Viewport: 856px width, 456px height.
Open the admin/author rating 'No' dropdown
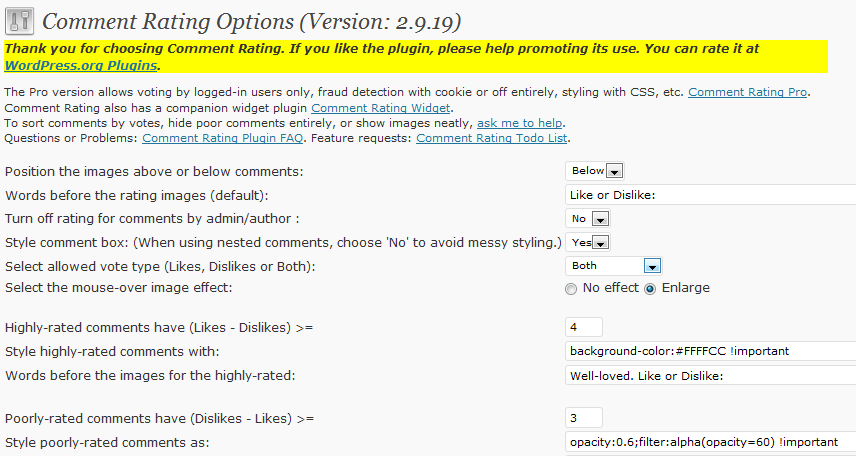587,218
